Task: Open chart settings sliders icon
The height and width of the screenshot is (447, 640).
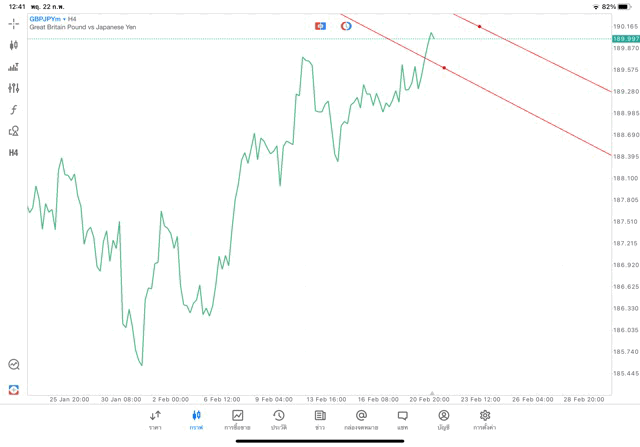Action: 13,88
